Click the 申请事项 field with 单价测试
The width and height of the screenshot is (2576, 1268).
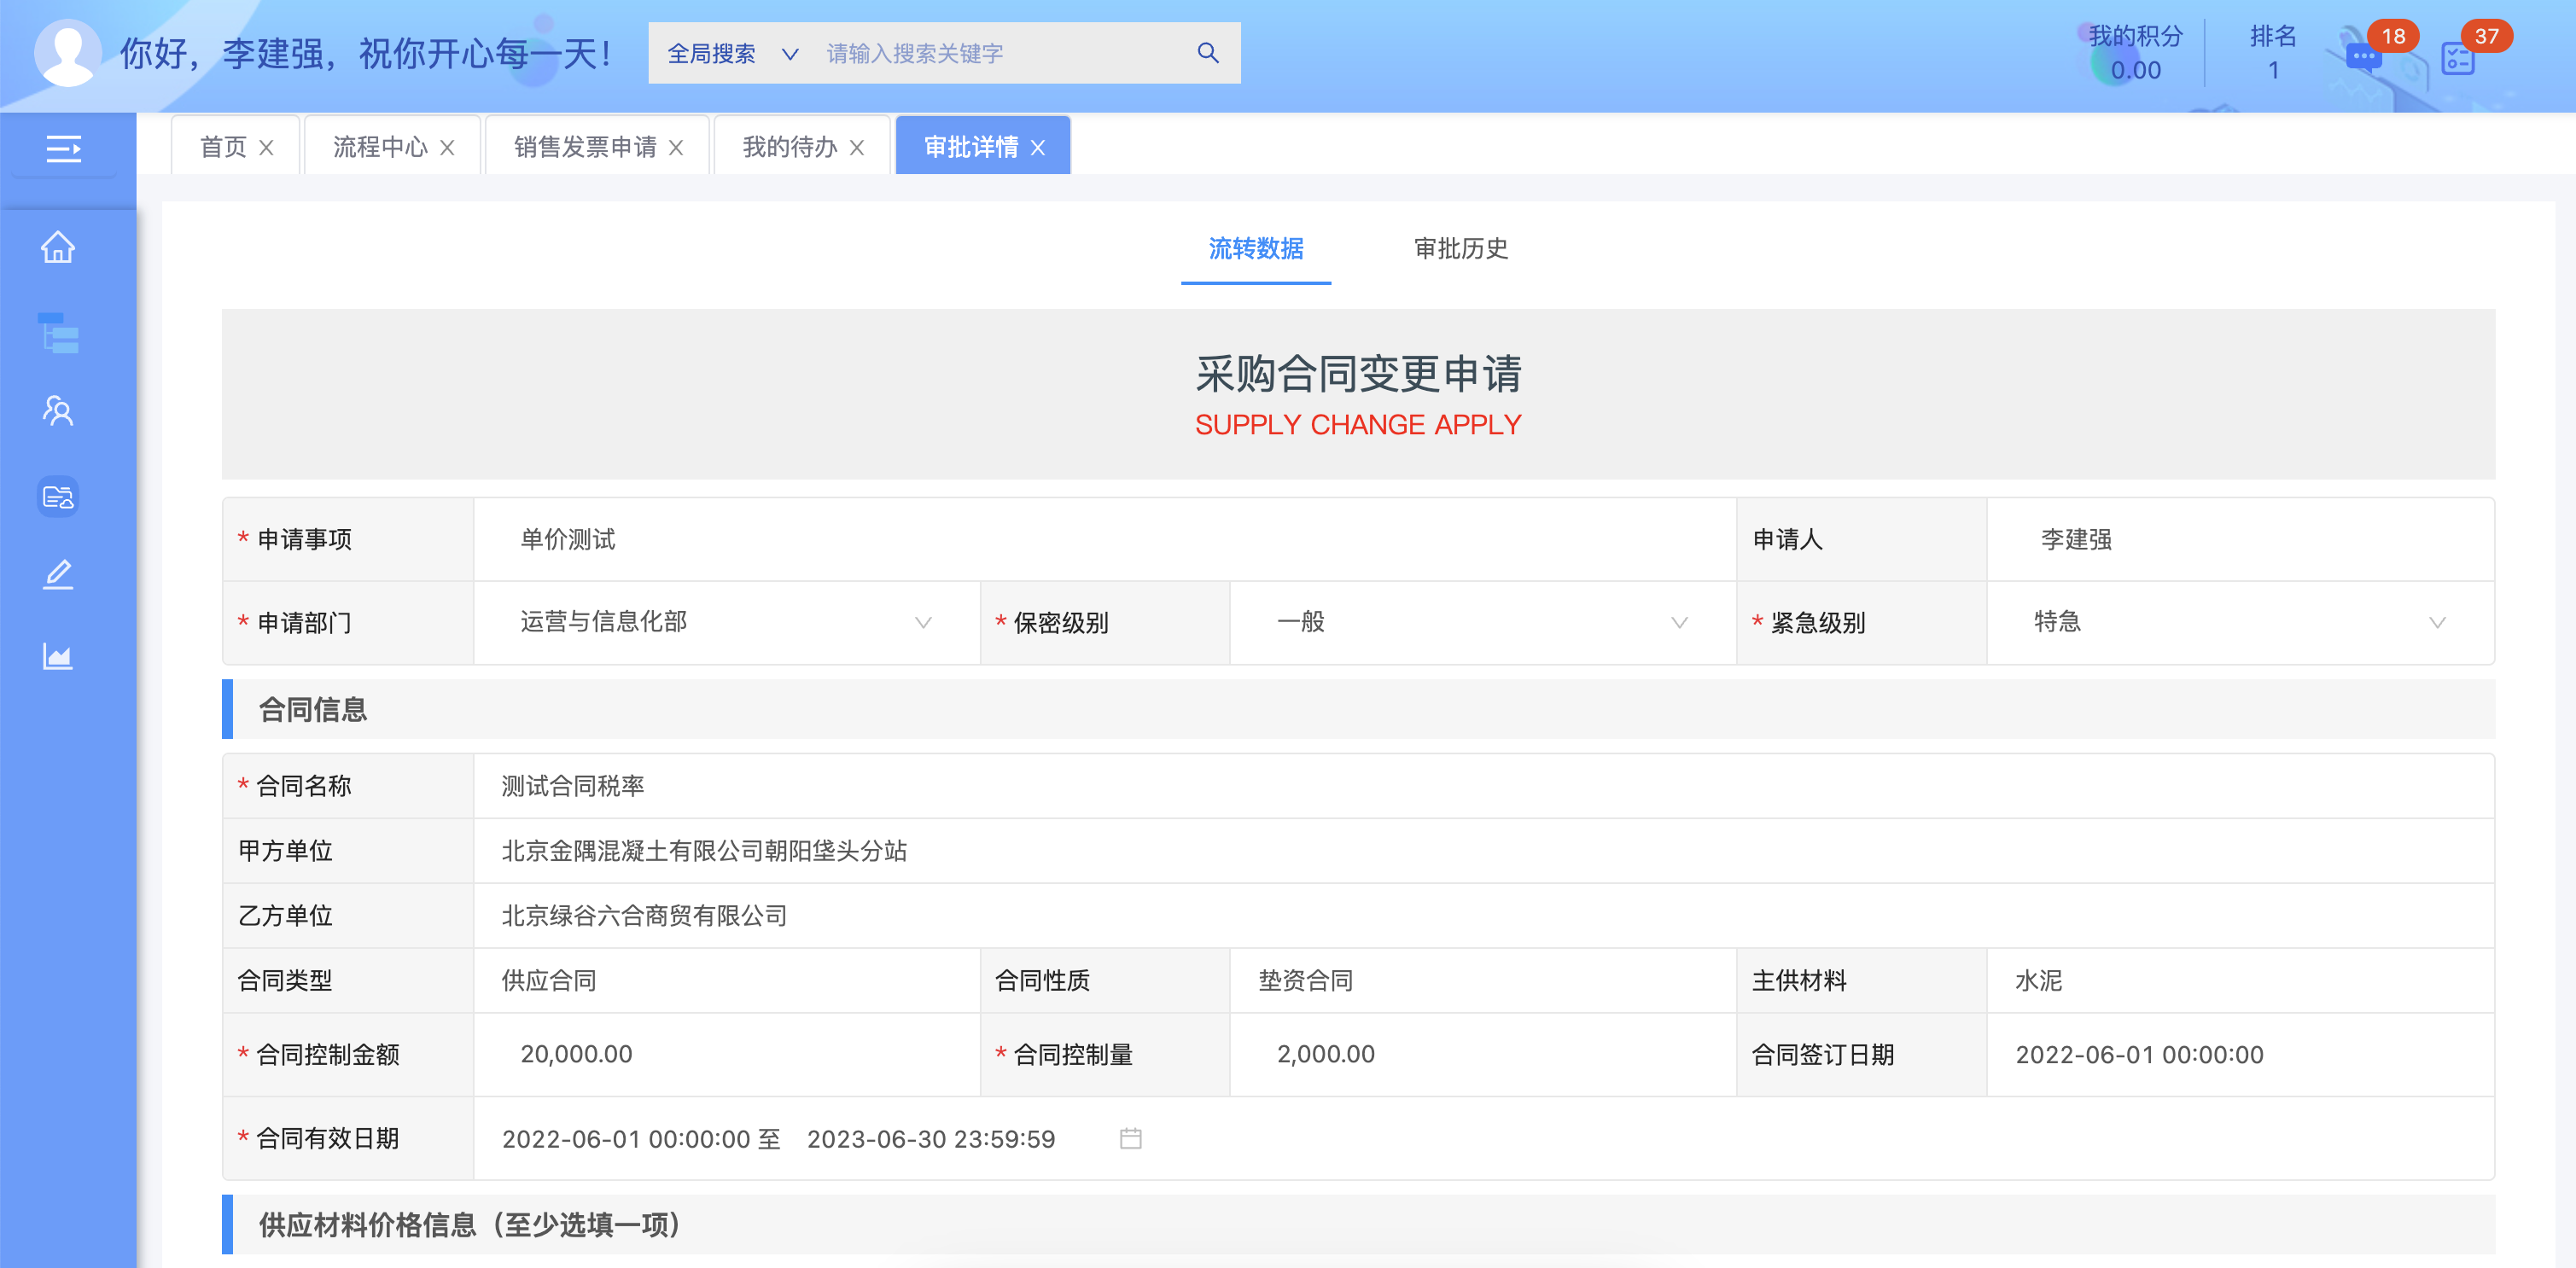pyautogui.click(x=1105, y=539)
